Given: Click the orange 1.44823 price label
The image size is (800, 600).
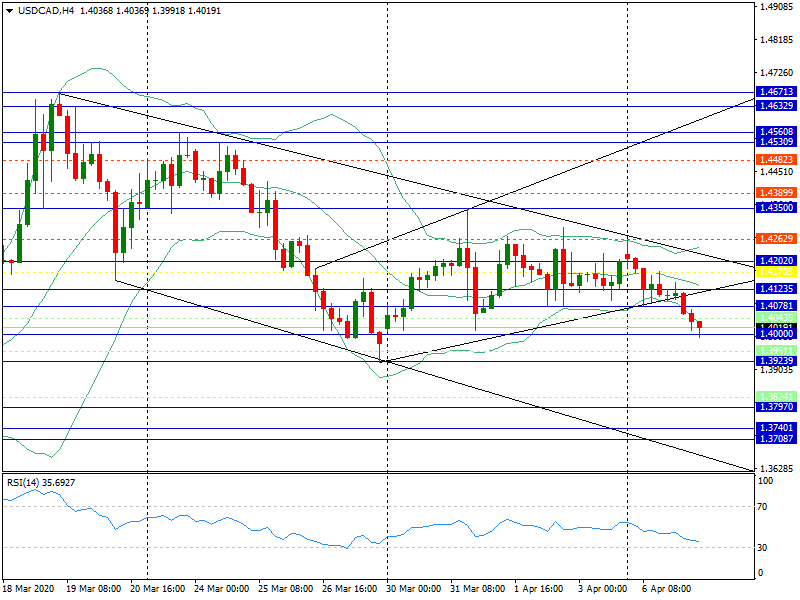Looking at the screenshot, I should click(x=776, y=160).
